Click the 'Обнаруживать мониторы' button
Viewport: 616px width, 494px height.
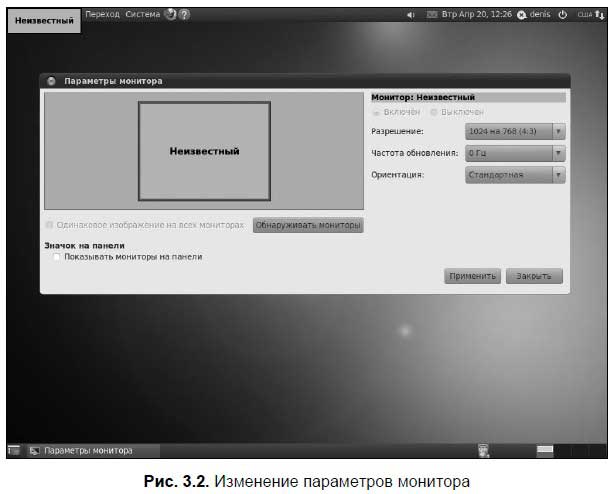point(308,225)
